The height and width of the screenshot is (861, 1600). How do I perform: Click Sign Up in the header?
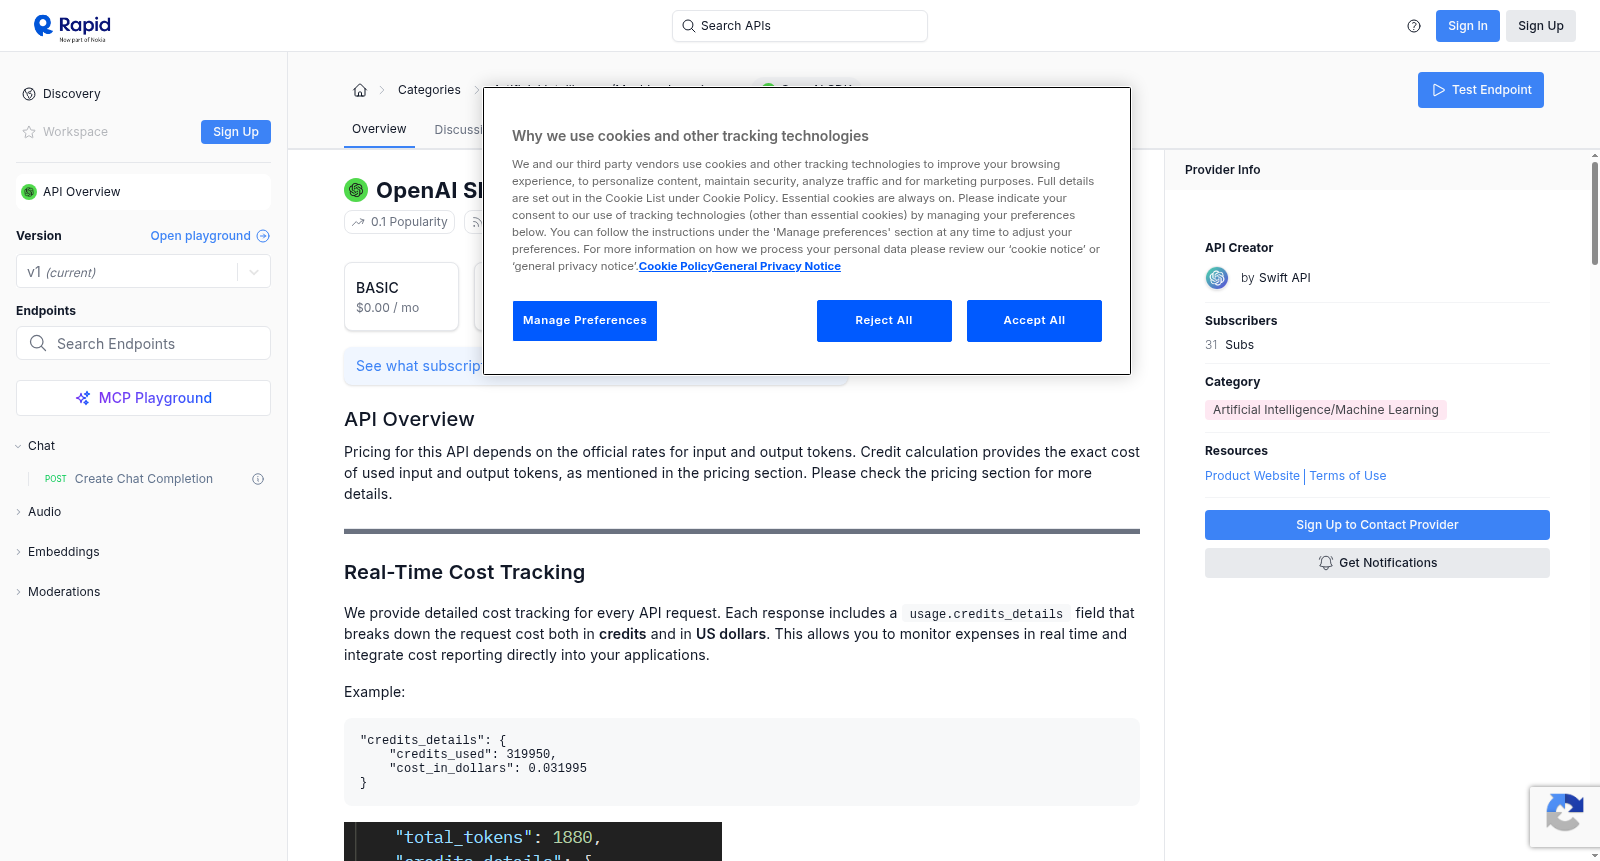pyautogui.click(x=1541, y=26)
